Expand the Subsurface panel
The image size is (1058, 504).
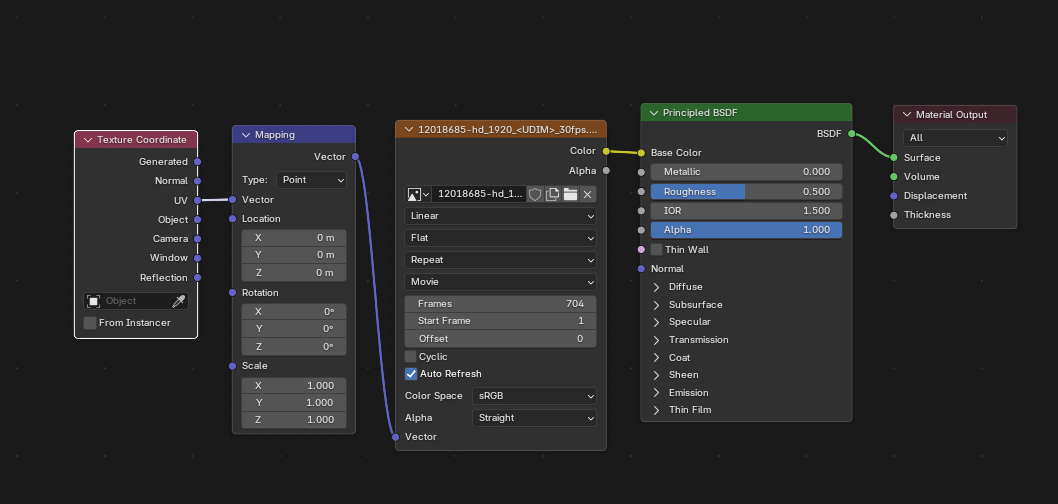click(656, 305)
